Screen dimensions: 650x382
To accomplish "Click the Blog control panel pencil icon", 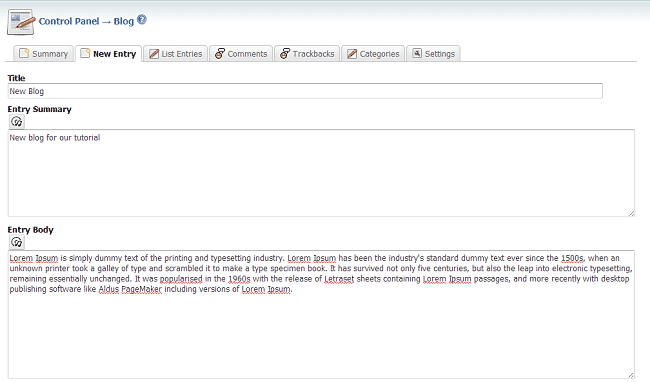I will tap(20, 22).
